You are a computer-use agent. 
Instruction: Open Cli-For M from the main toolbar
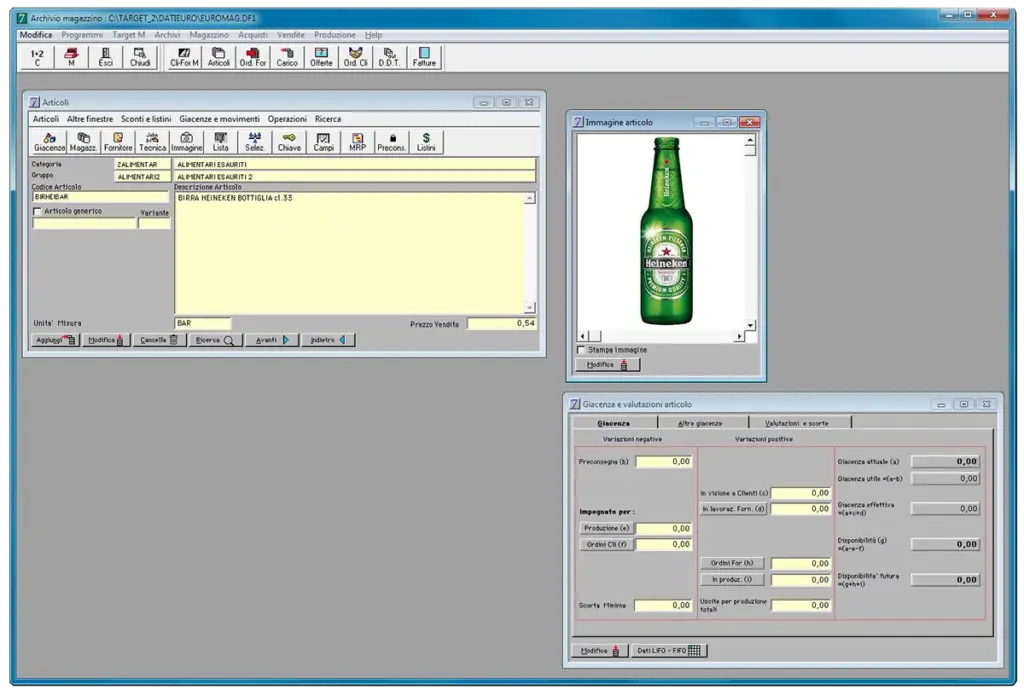click(184, 57)
